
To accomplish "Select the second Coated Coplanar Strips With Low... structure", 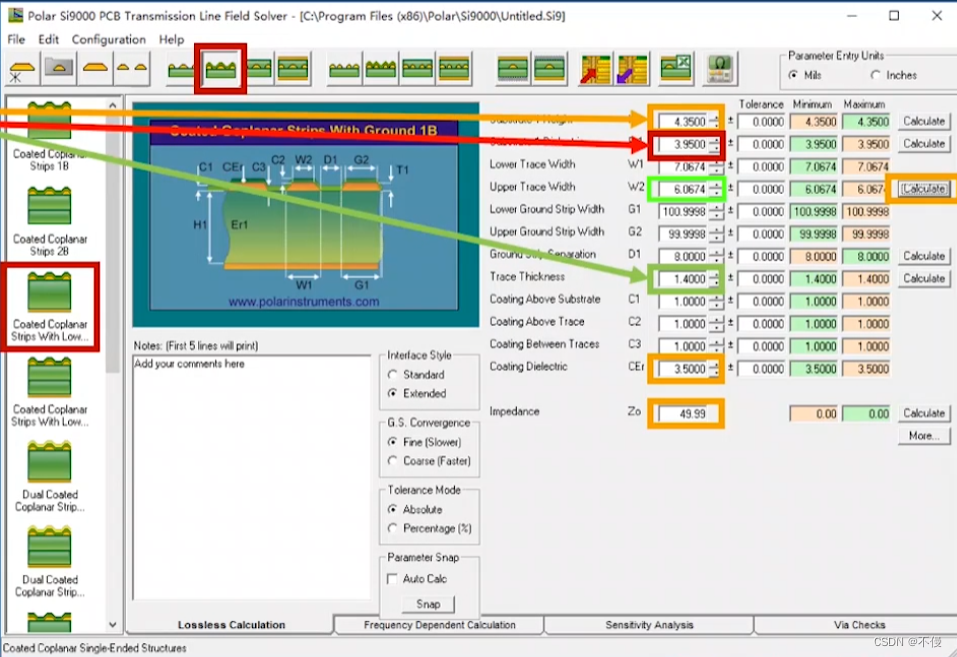I will (49, 392).
